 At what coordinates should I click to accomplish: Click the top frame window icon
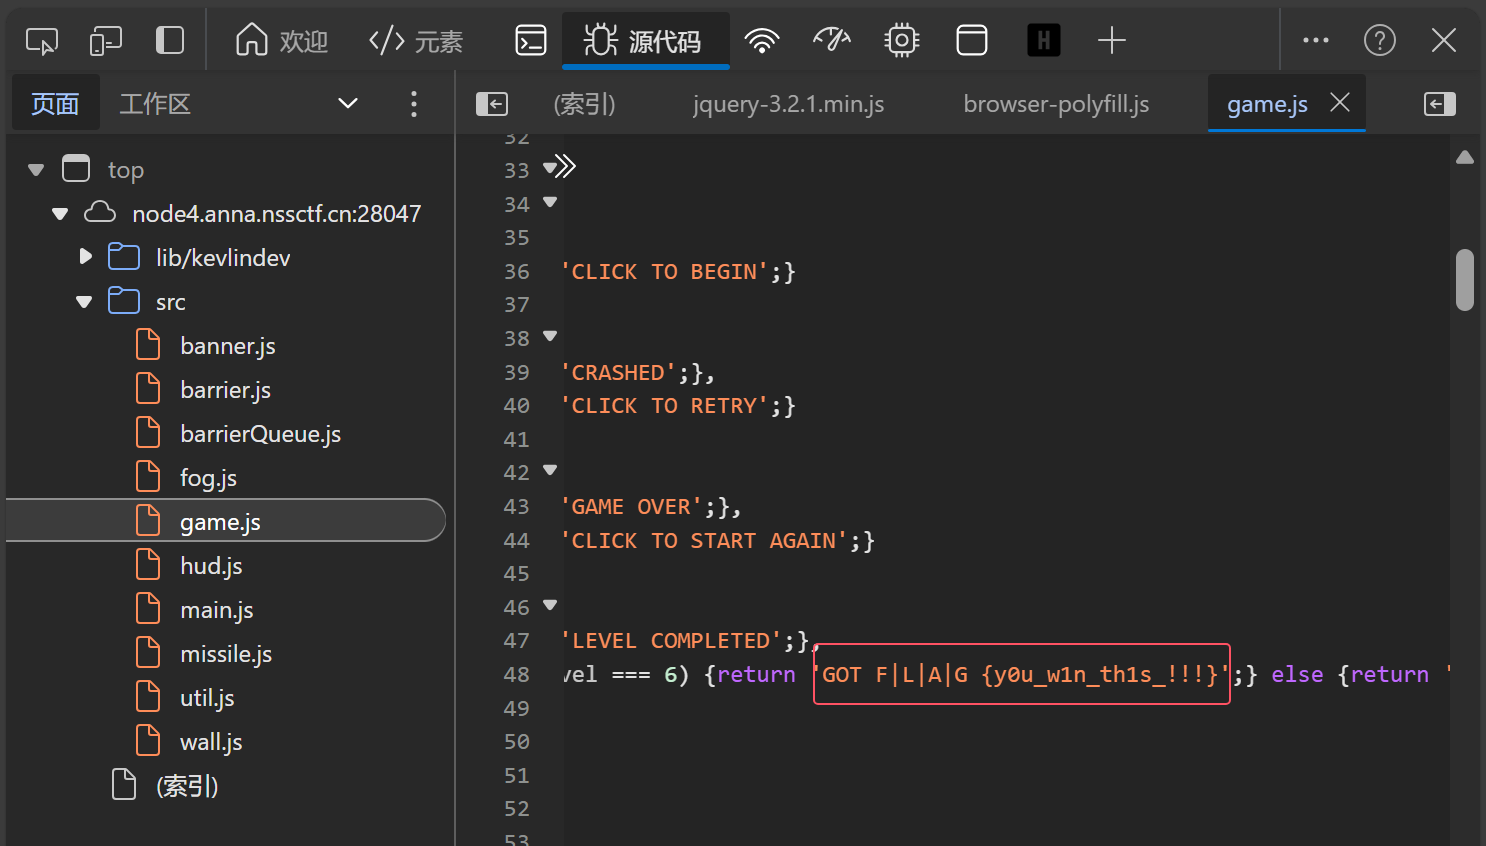tap(76, 169)
